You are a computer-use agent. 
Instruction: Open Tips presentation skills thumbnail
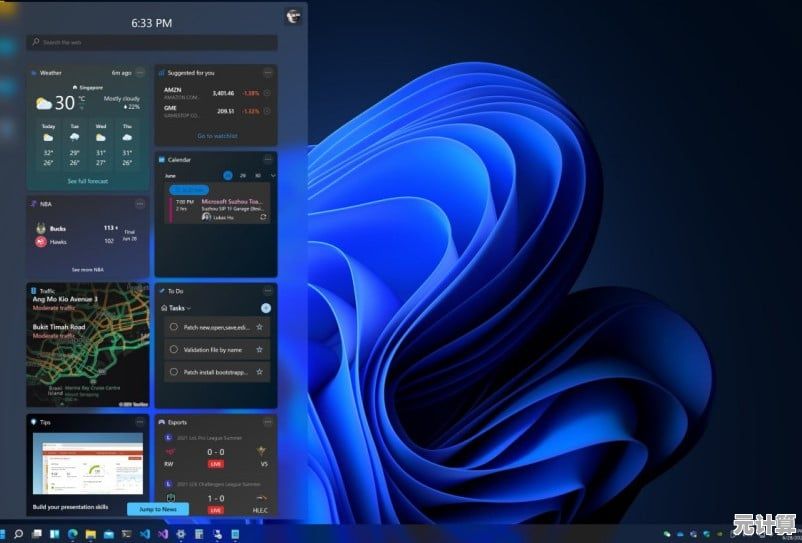tap(88, 464)
